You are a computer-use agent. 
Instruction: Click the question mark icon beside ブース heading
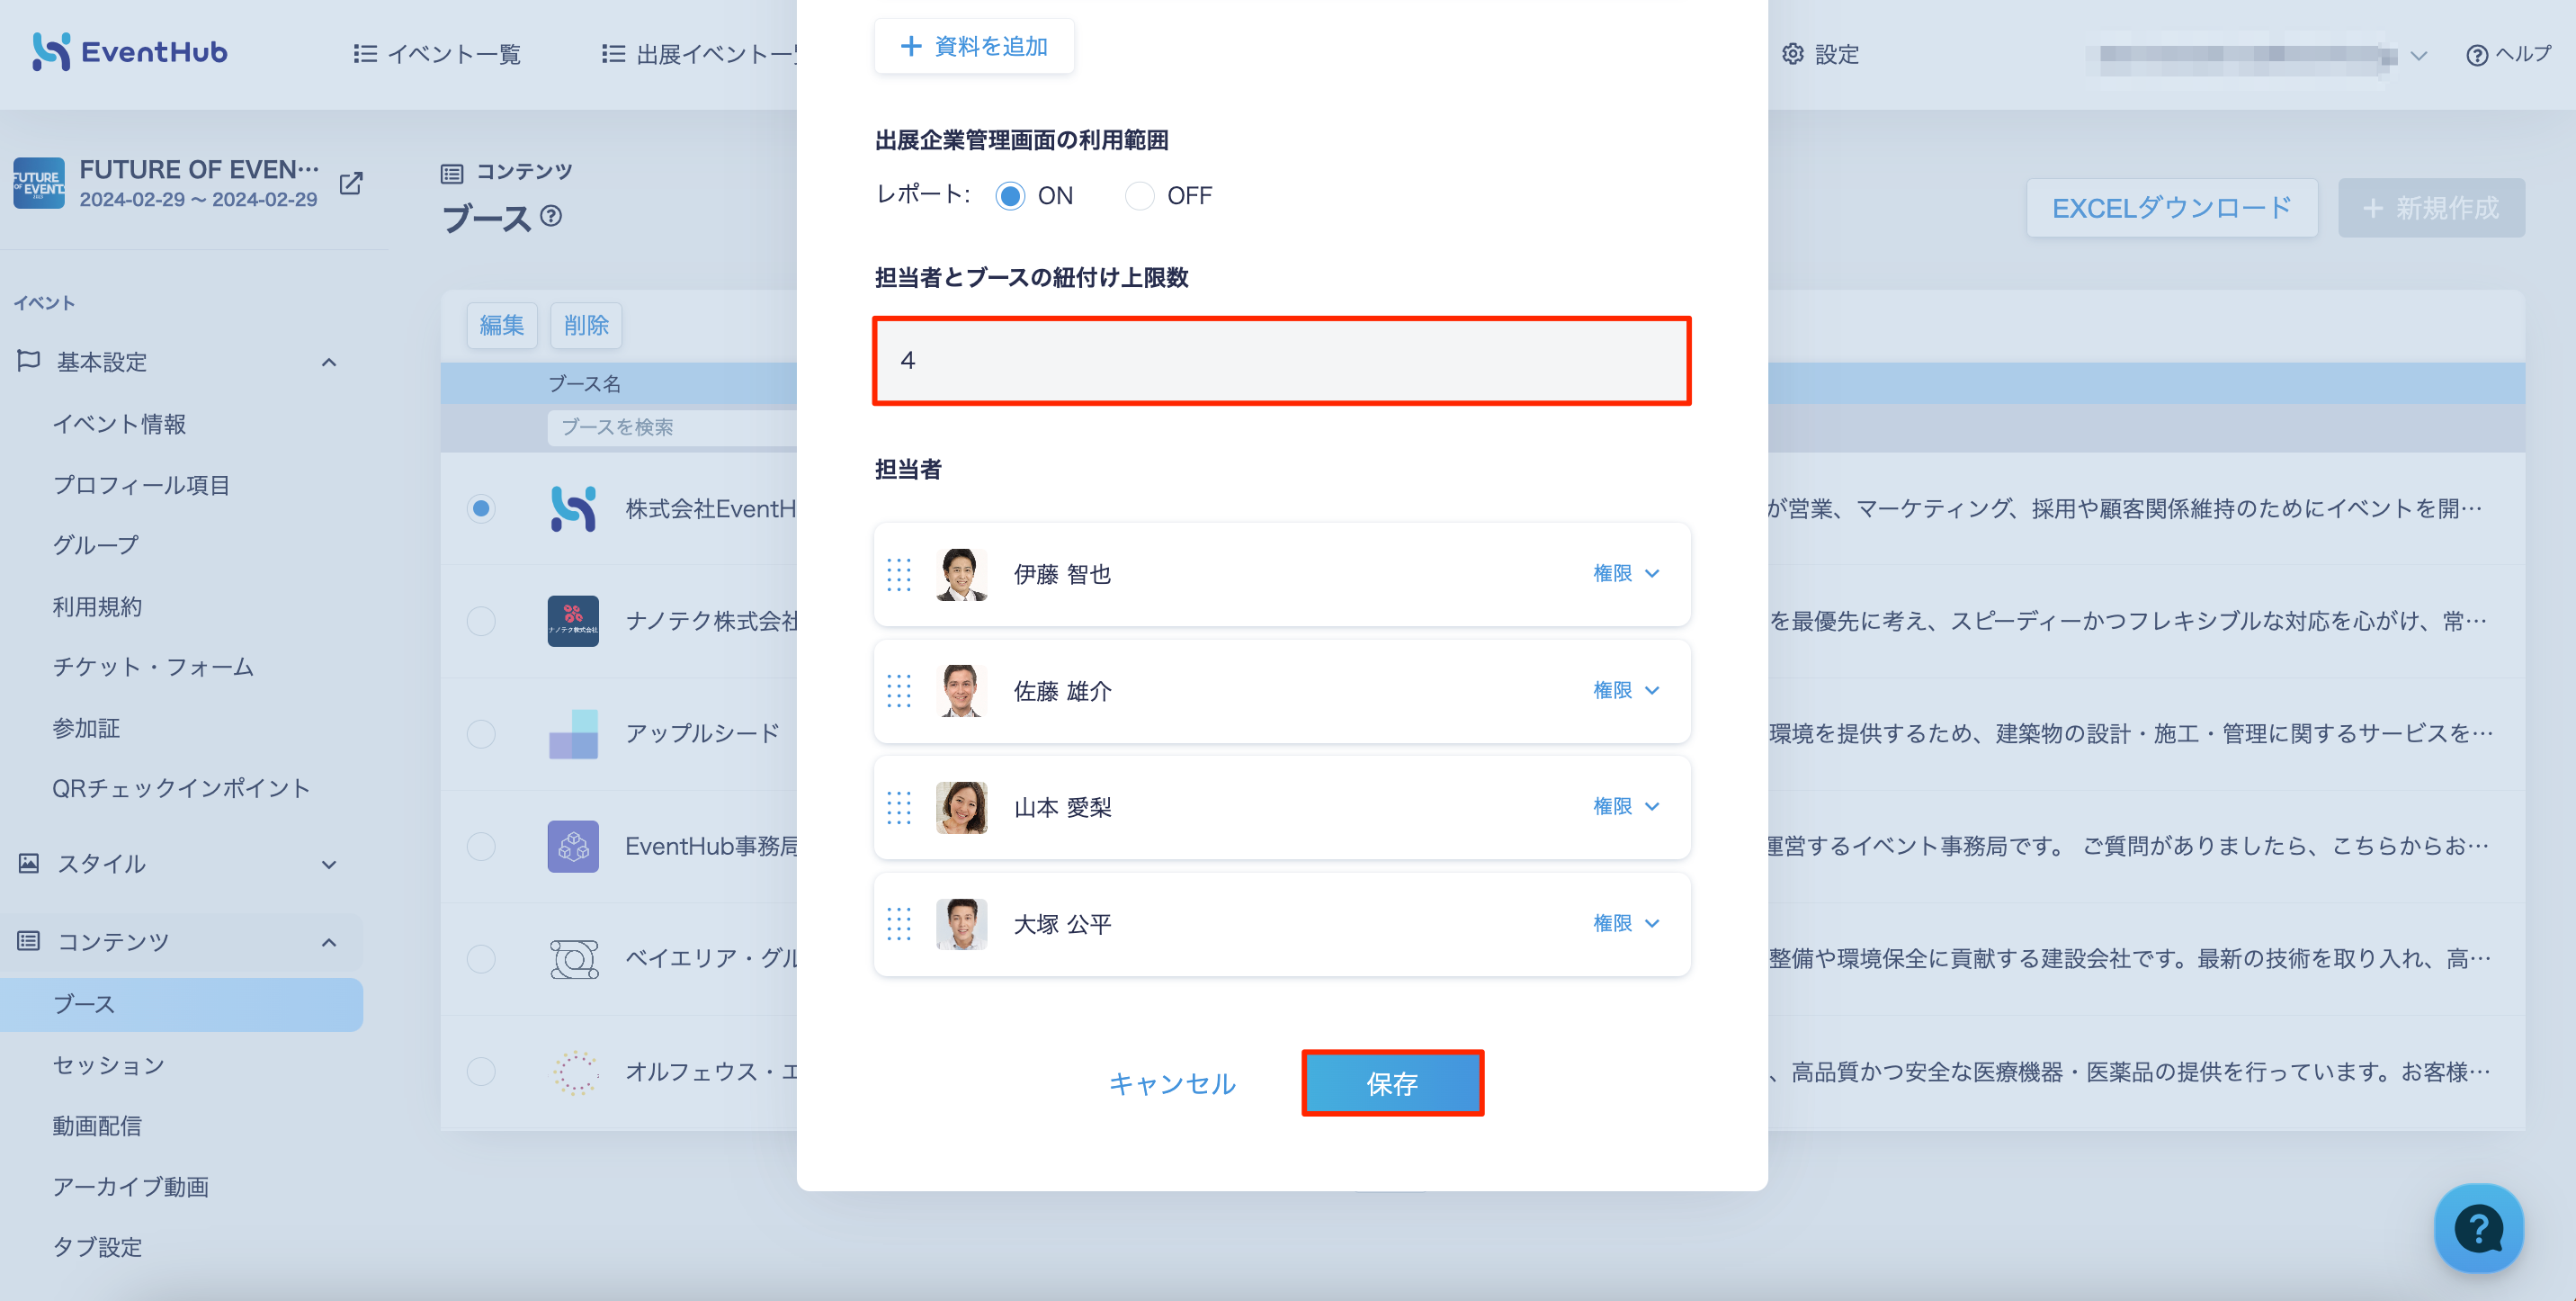551,216
